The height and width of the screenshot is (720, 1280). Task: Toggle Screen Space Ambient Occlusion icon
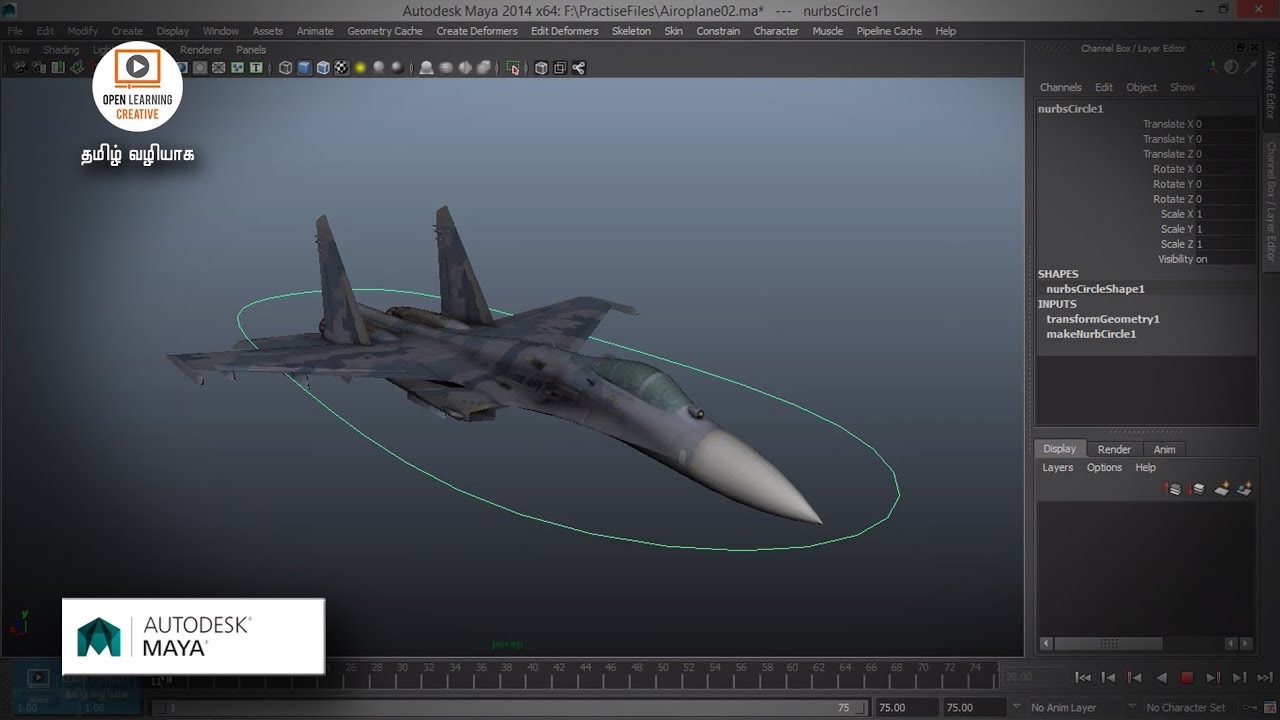coord(426,68)
